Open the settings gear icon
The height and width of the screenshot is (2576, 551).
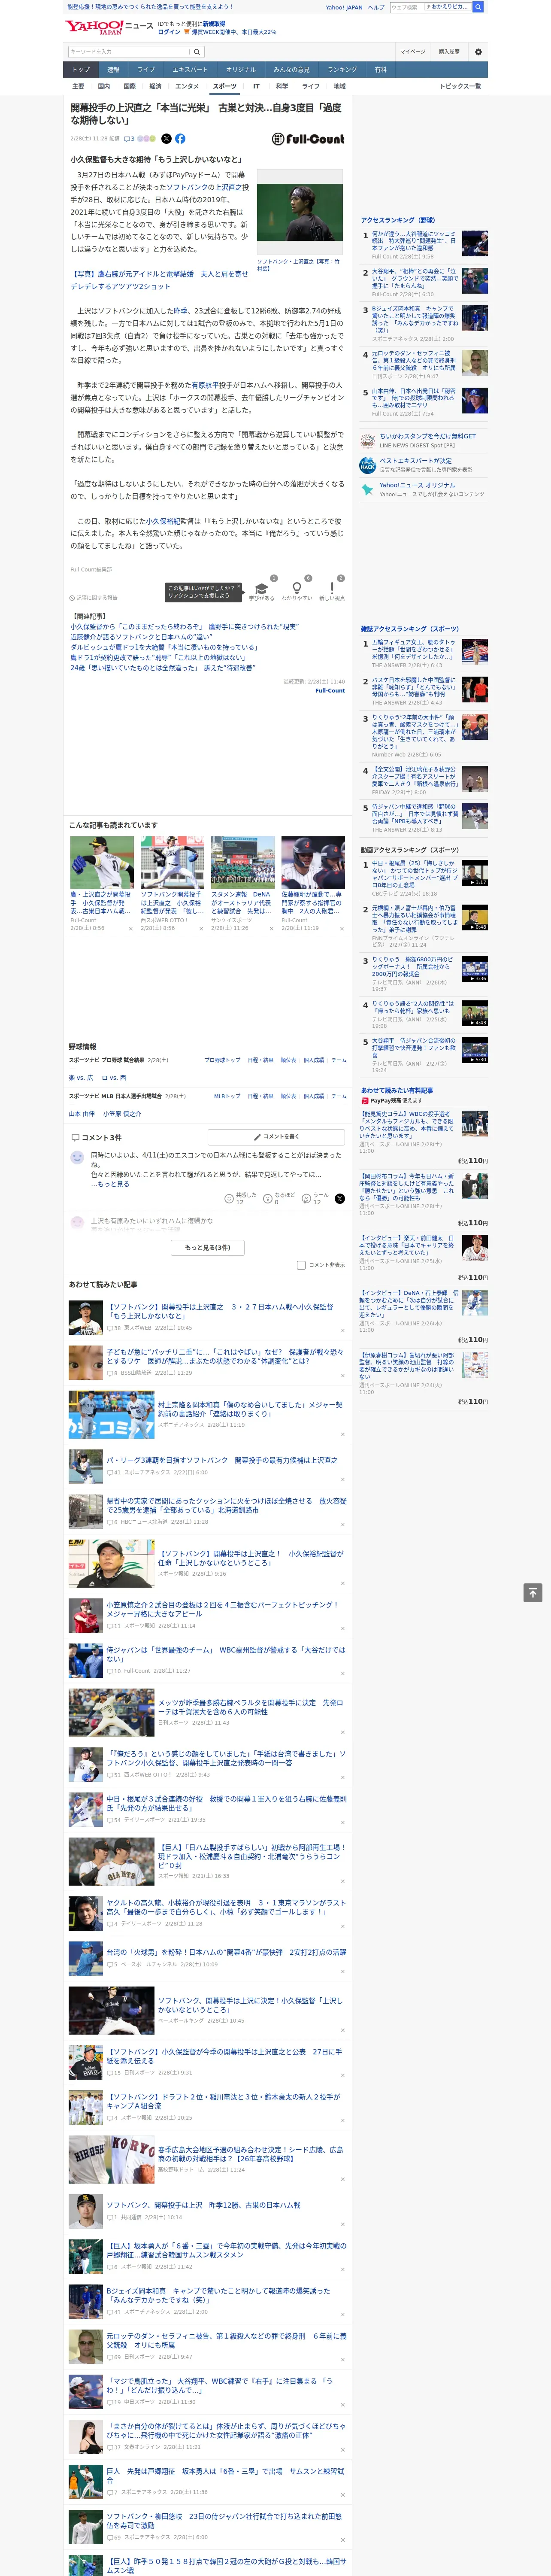(478, 52)
